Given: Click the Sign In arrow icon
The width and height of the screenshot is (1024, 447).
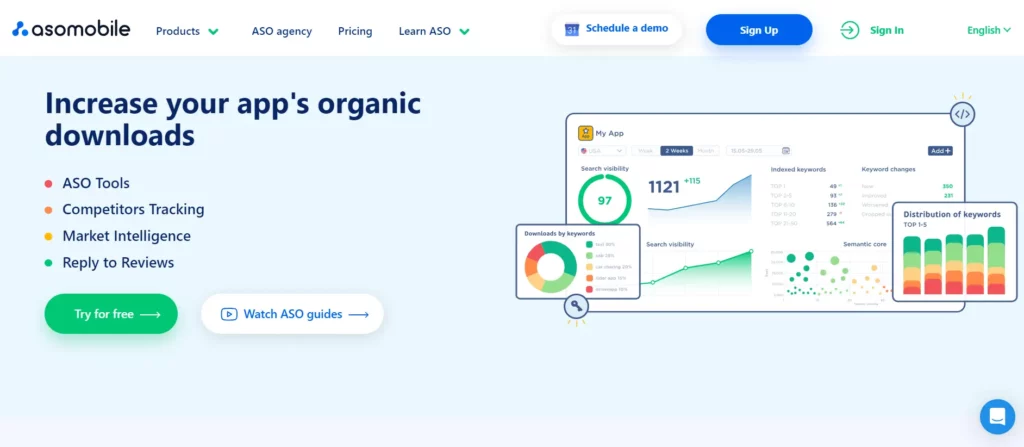Looking at the screenshot, I should [x=849, y=30].
